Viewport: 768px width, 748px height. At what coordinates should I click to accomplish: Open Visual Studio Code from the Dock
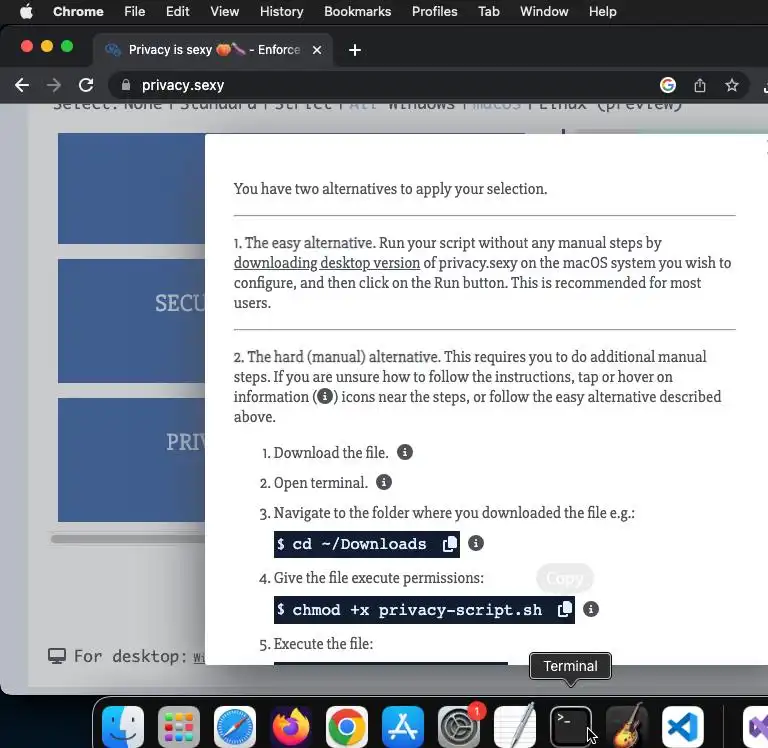click(x=683, y=726)
